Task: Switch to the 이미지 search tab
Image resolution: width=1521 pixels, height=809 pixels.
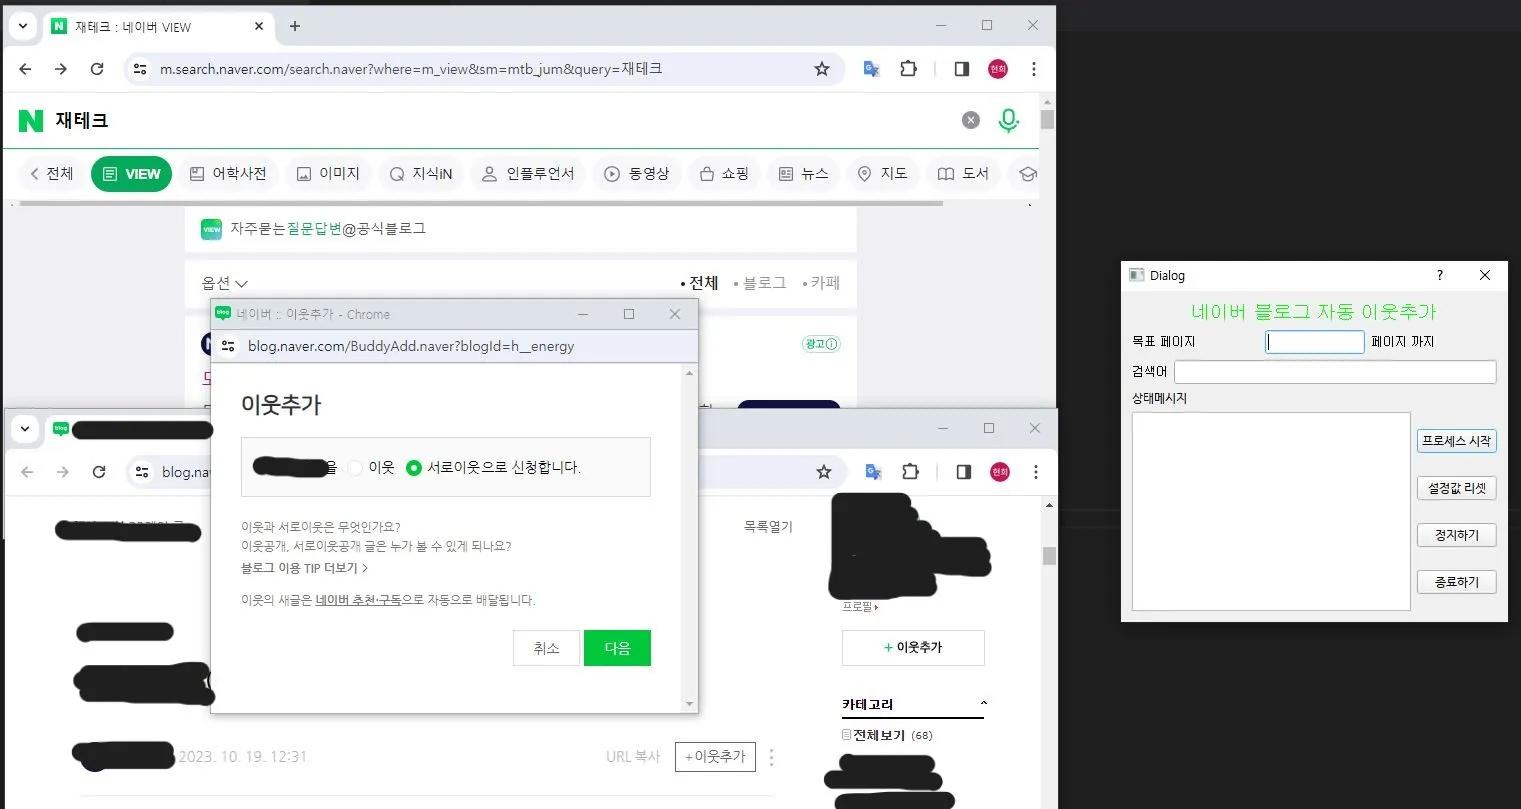Action: point(328,173)
